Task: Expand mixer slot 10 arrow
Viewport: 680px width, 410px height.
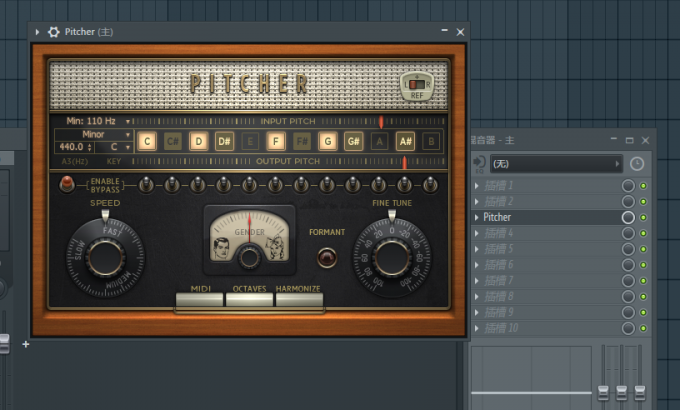Action: pyautogui.click(x=477, y=328)
